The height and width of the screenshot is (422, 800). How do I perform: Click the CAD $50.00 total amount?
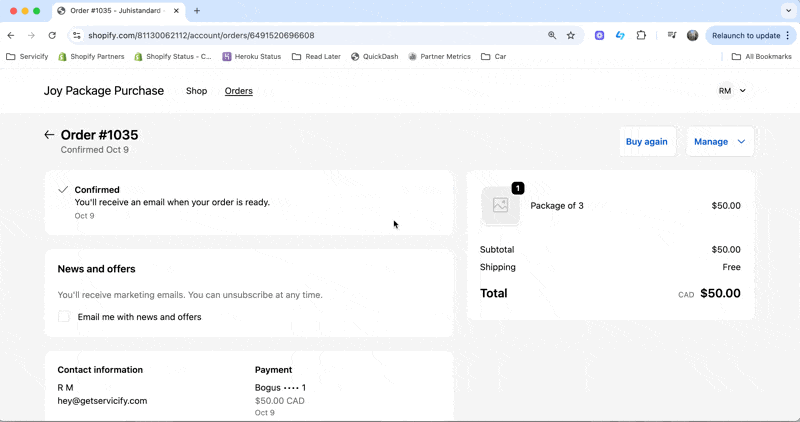709,293
